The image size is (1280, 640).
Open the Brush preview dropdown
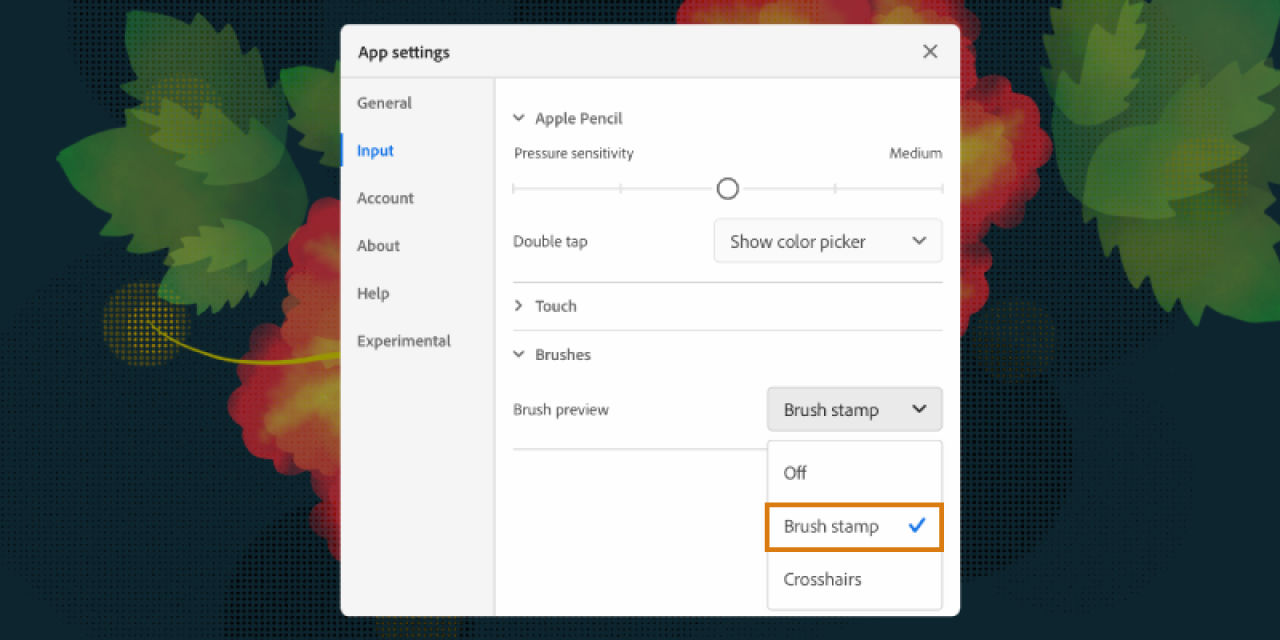(854, 409)
